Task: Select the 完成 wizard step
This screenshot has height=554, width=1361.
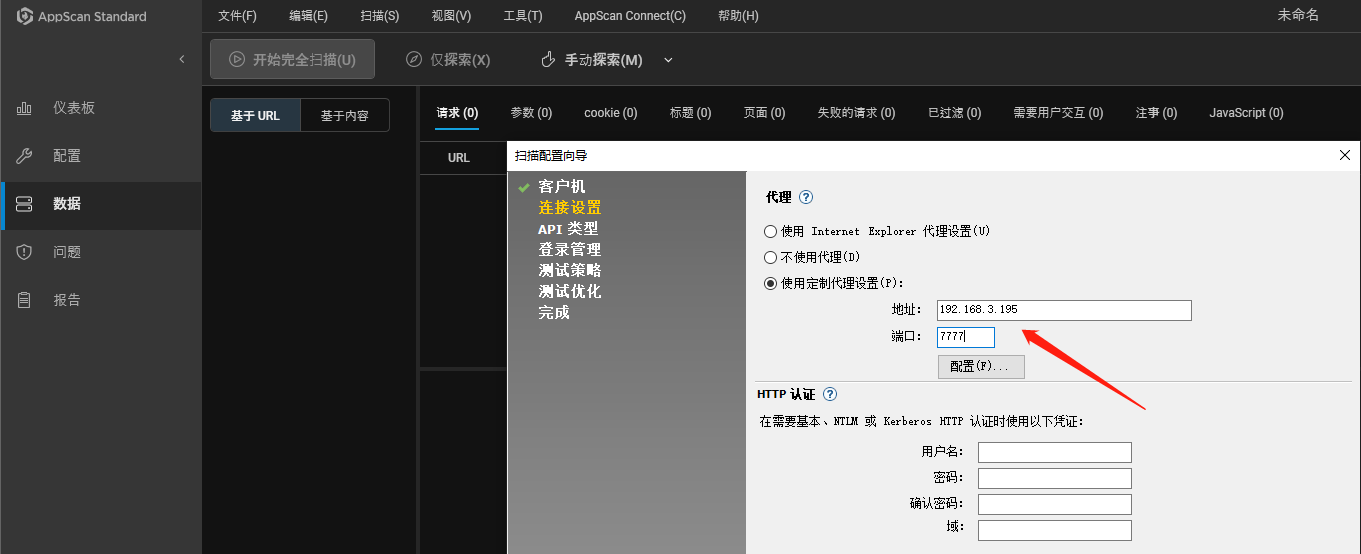Action: [x=554, y=313]
